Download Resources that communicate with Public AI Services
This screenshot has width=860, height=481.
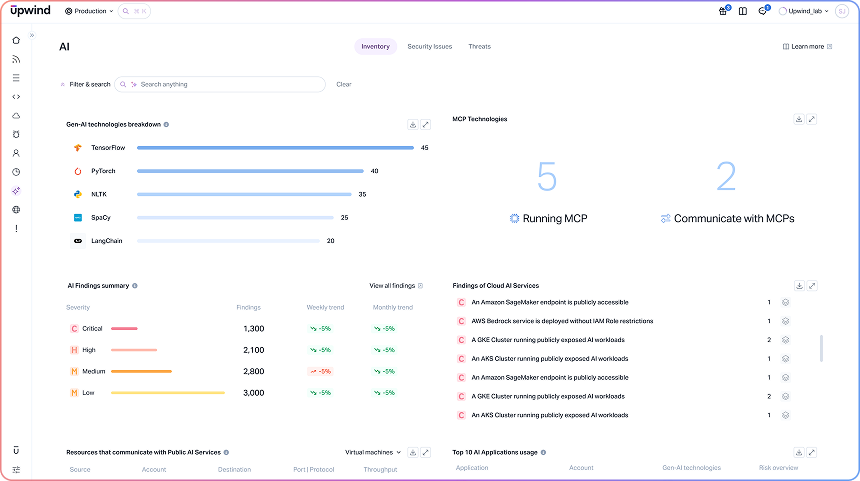pyautogui.click(x=413, y=452)
